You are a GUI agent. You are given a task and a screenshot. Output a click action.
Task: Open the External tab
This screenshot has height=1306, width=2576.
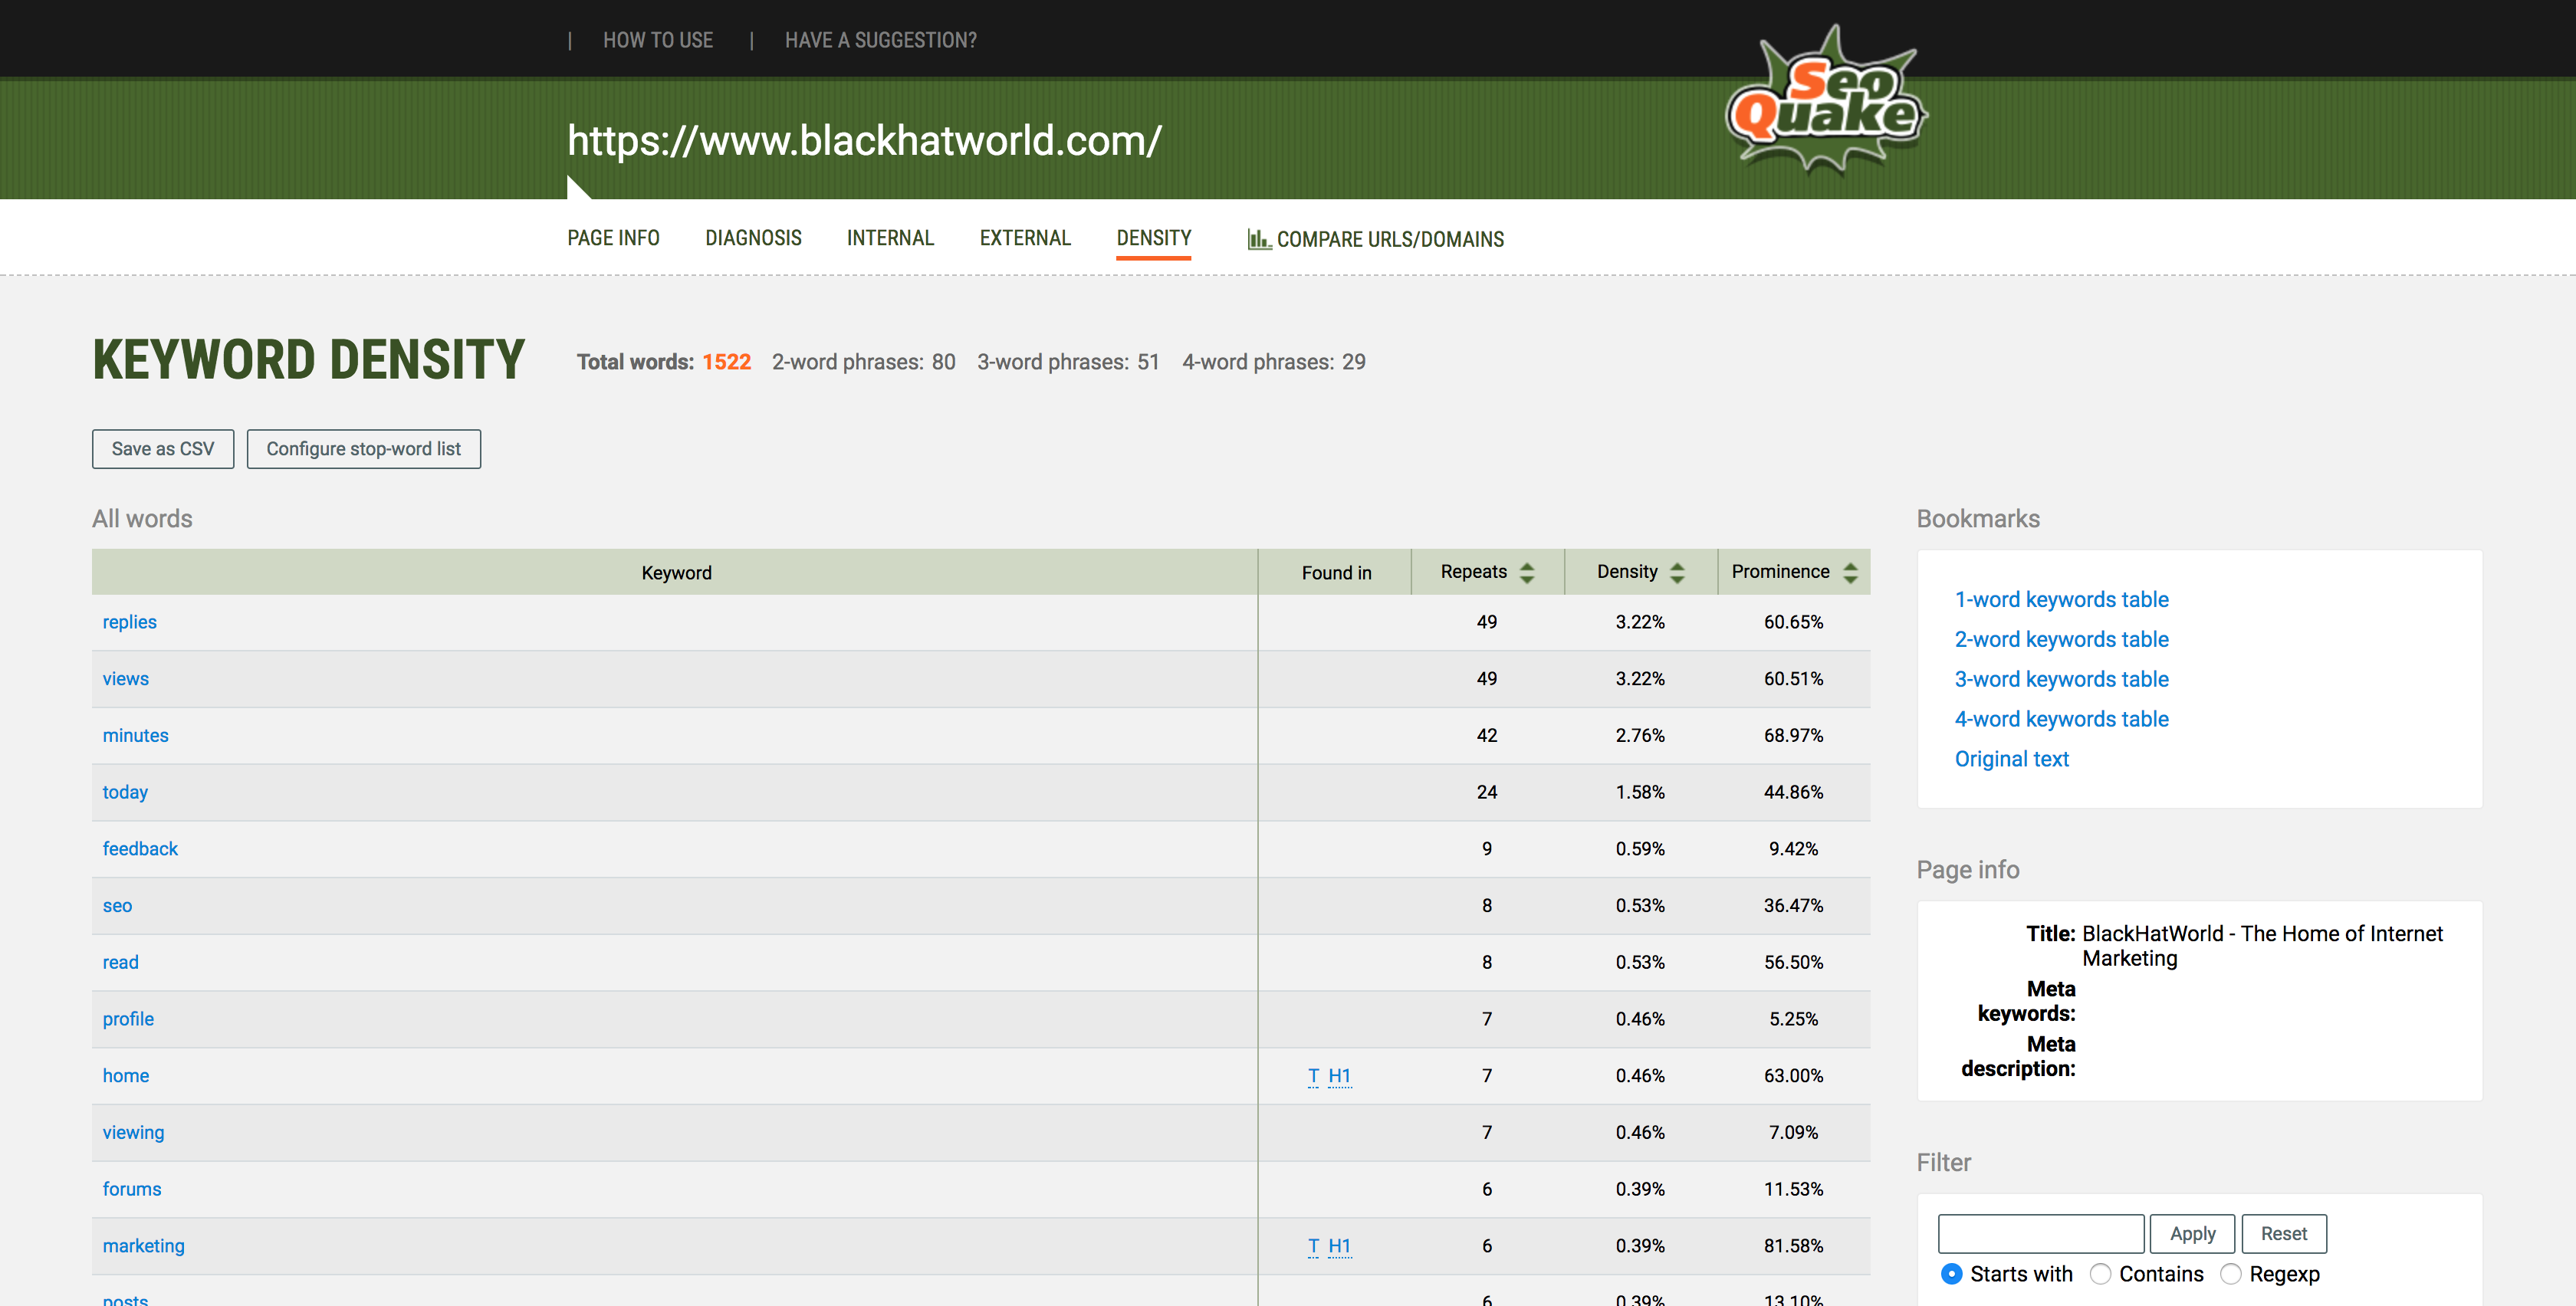pyautogui.click(x=1025, y=238)
